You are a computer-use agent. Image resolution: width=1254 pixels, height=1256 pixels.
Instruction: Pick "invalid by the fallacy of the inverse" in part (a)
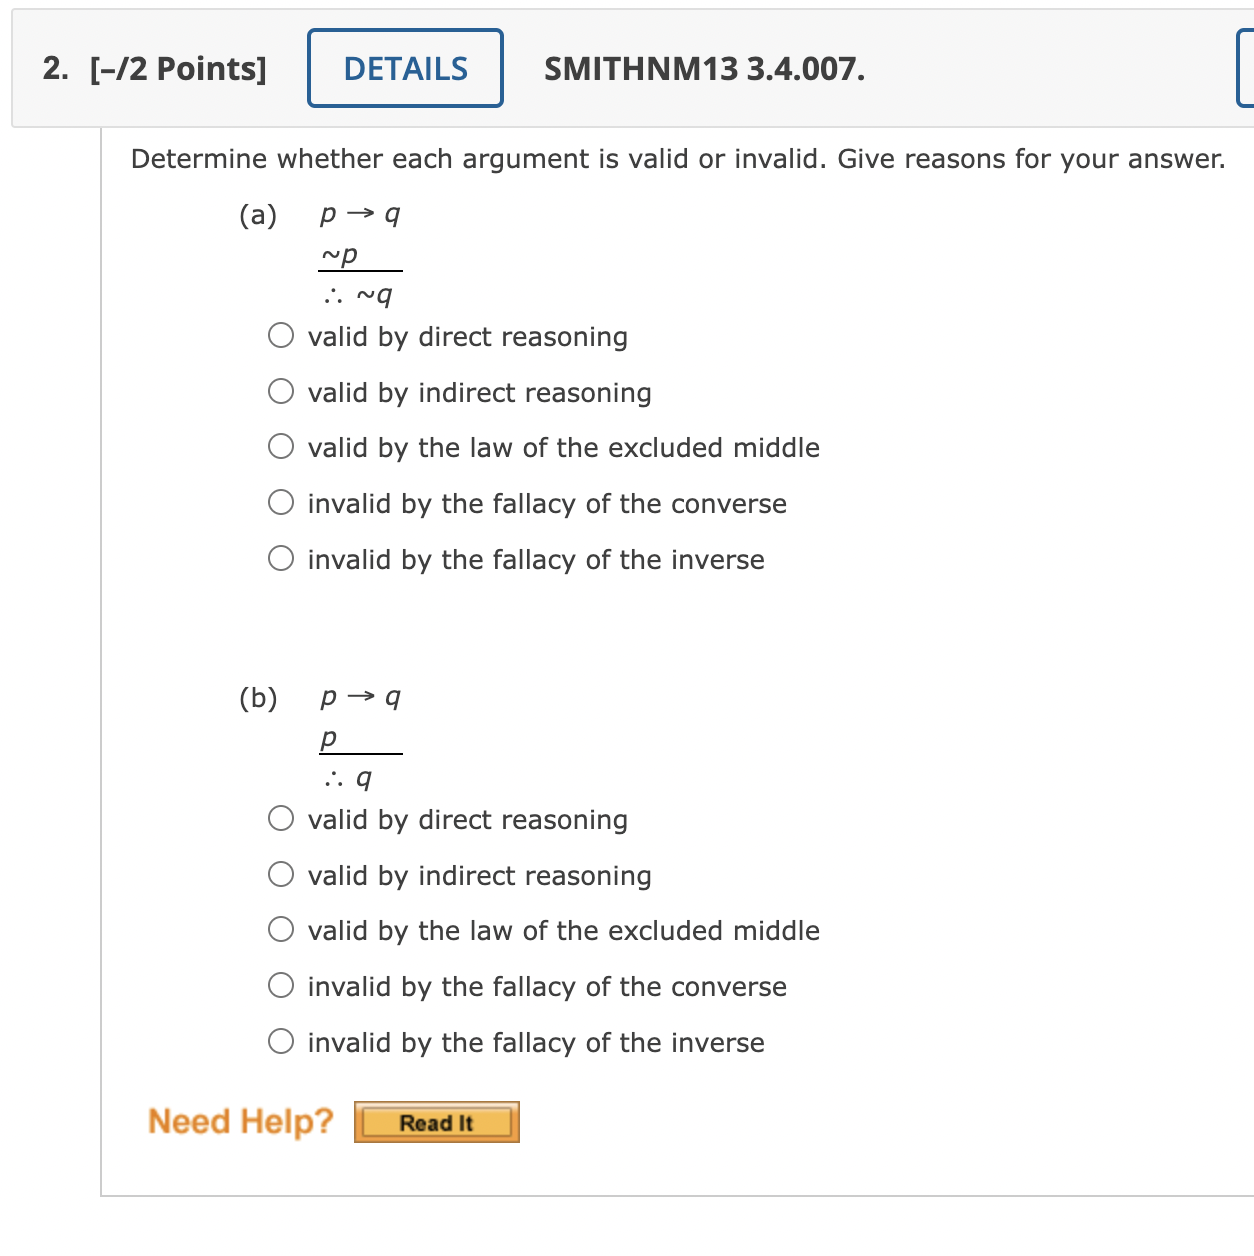click(x=281, y=558)
